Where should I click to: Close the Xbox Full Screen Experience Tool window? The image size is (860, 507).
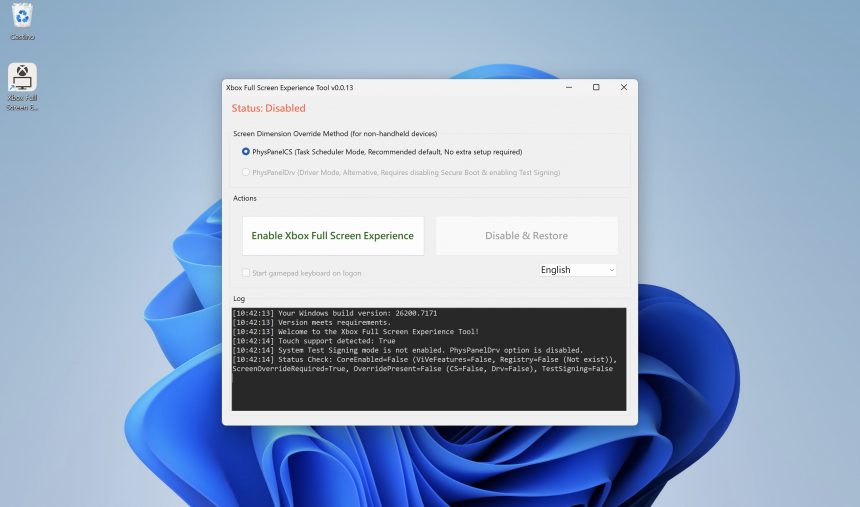coord(624,88)
